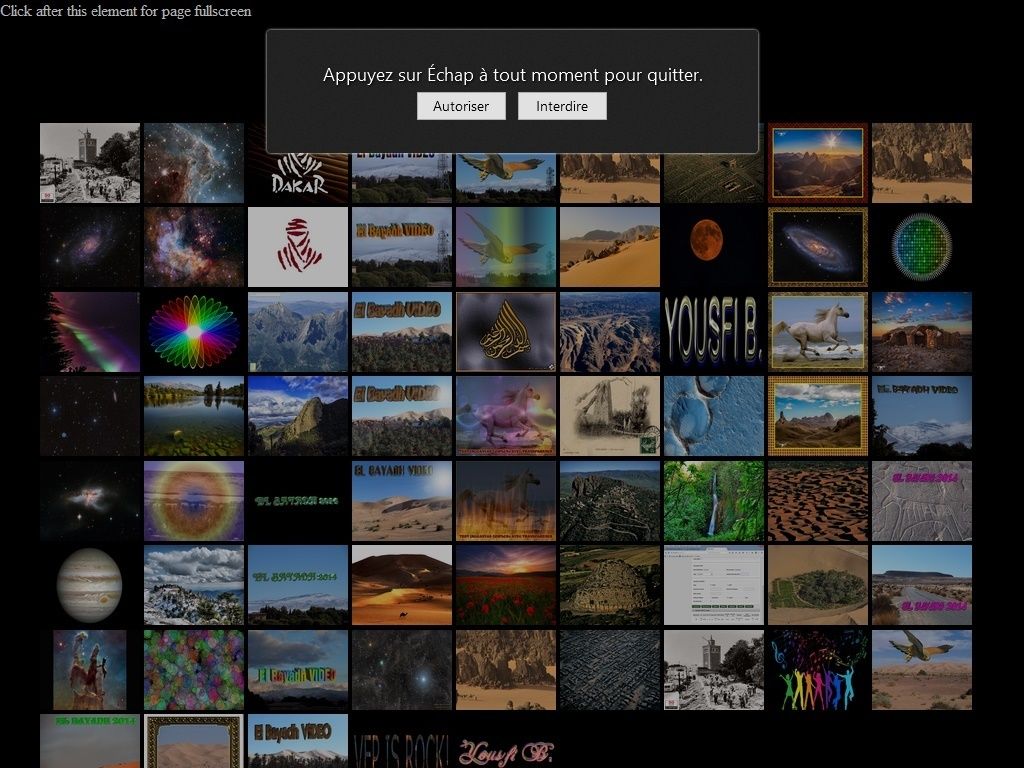Open the gold-framed Andromeda galaxy thumbnail
The image size is (1024, 768).
(817, 246)
